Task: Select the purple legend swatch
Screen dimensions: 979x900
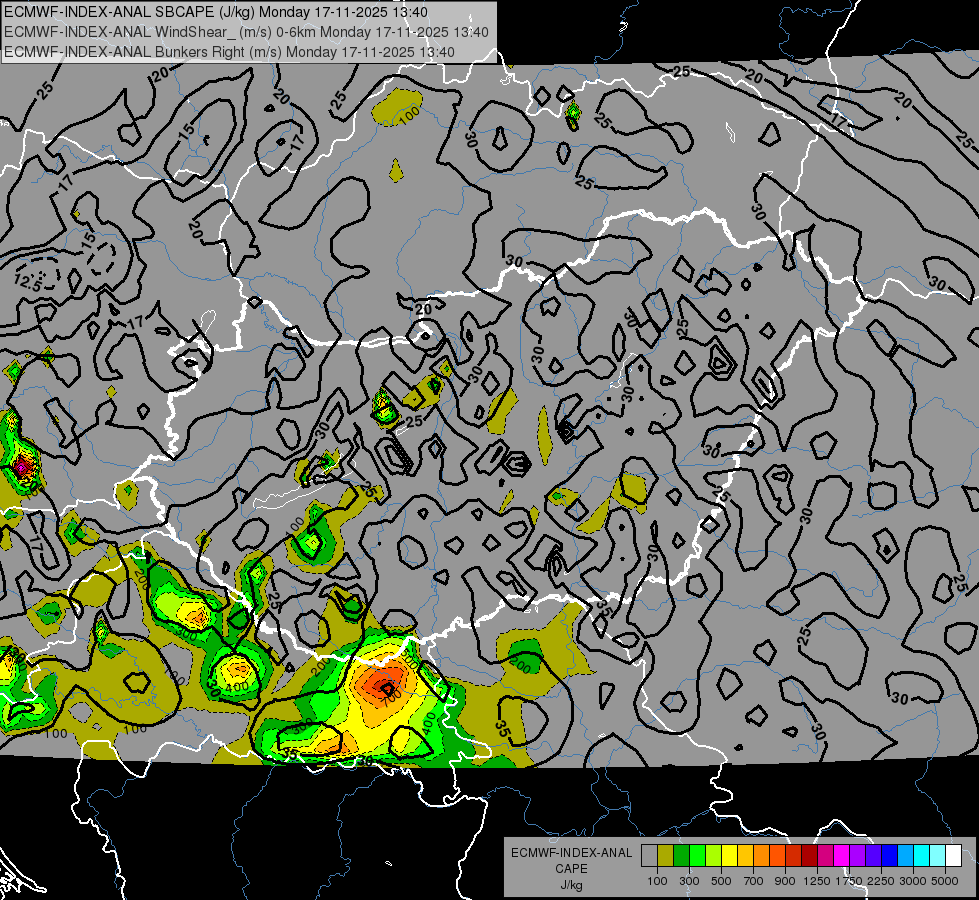Action: coord(858,855)
